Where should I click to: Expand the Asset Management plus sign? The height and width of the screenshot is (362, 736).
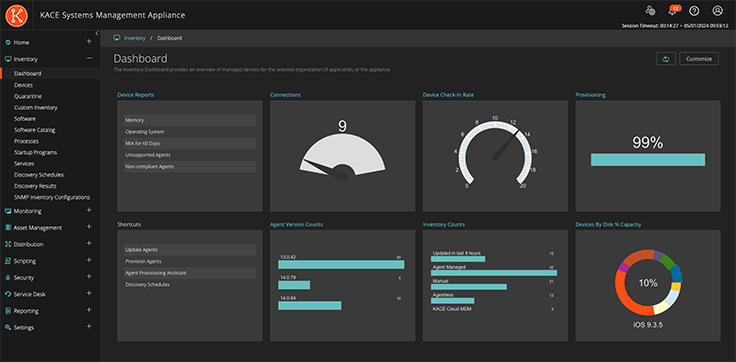[89, 227]
